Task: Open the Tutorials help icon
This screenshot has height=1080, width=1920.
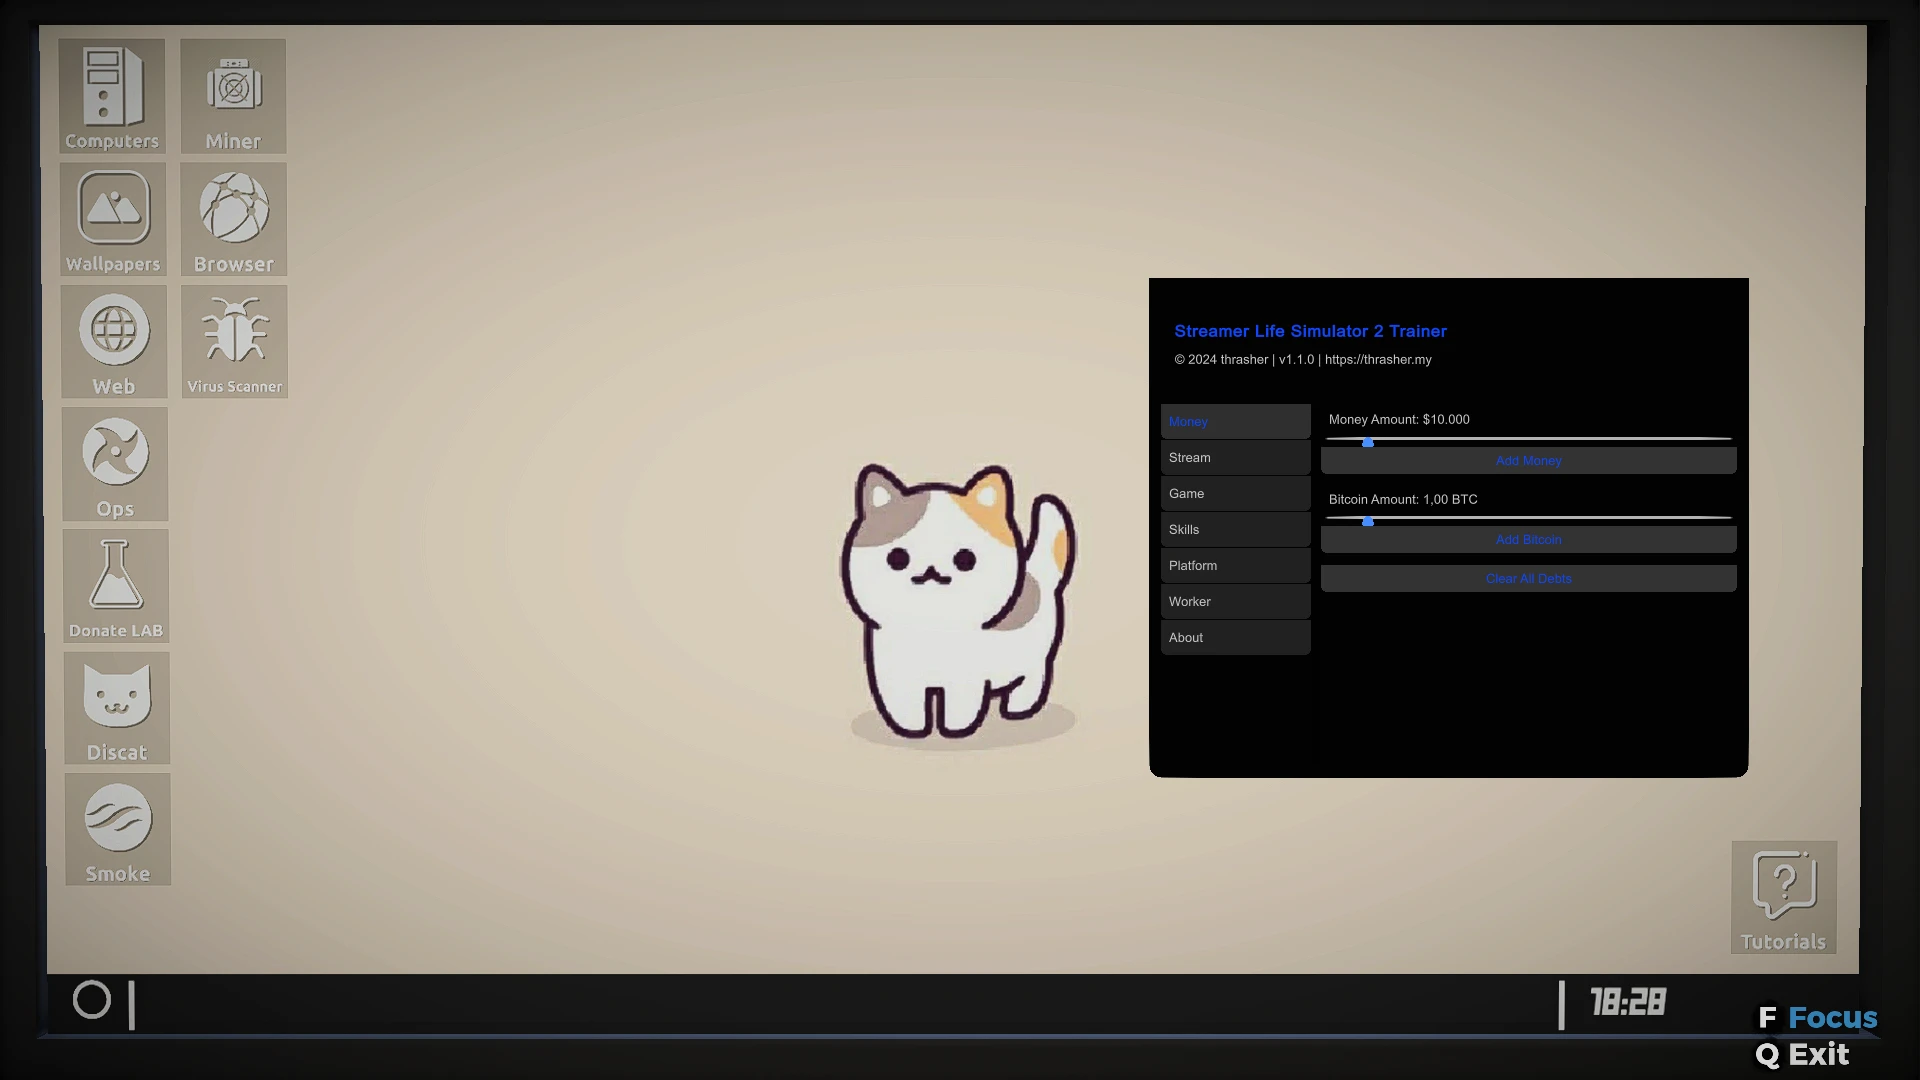Action: [x=1784, y=897]
